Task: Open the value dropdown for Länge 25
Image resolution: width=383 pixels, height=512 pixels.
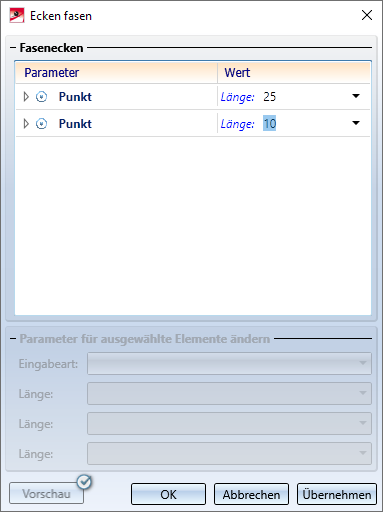Action: click(356, 96)
